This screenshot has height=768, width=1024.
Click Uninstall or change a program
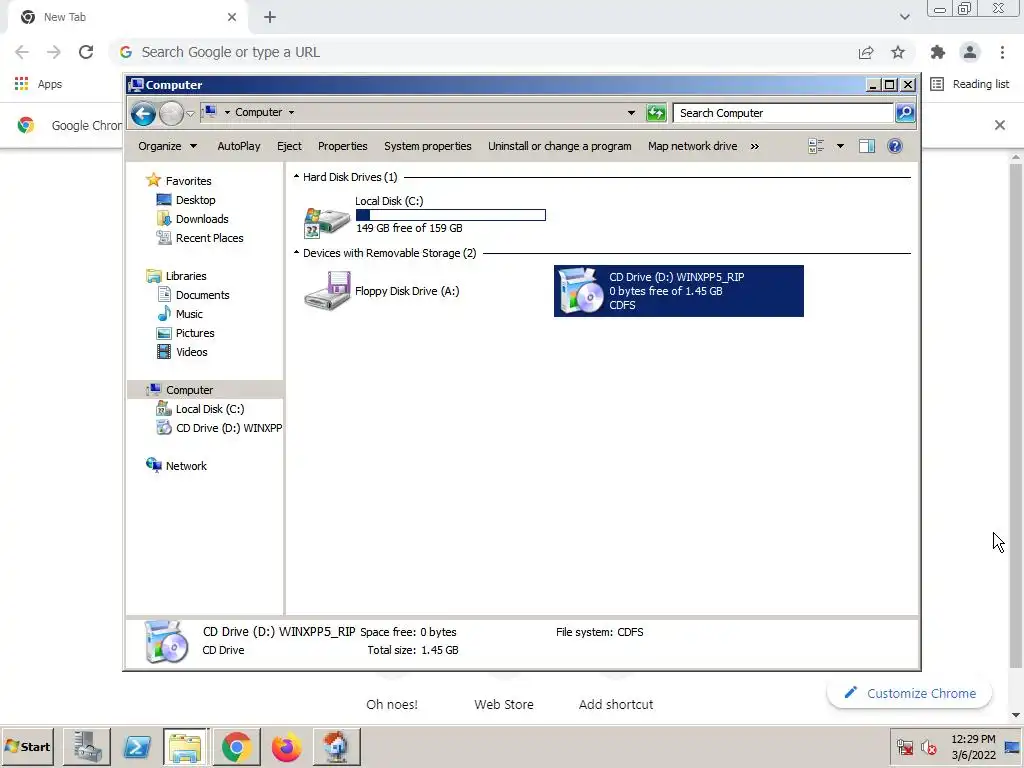tap(560, 146)
